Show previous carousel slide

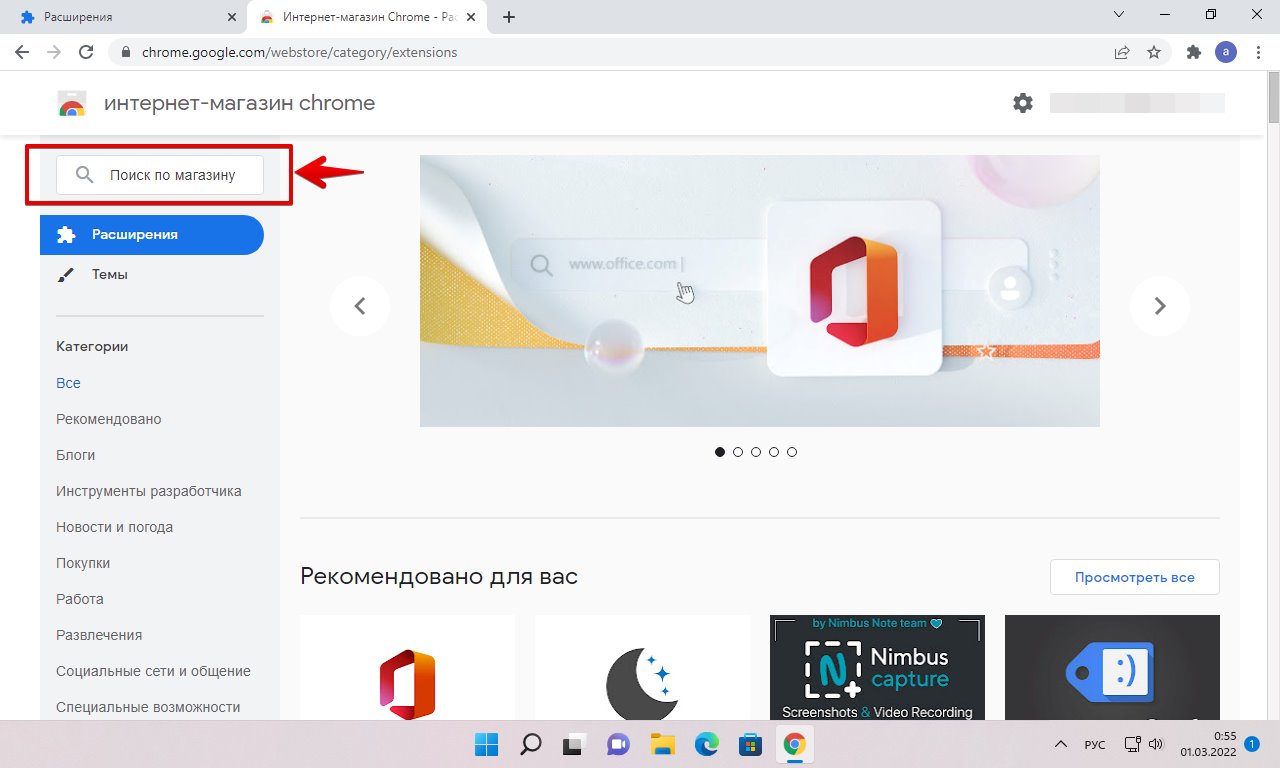click(x=360, y=306)
